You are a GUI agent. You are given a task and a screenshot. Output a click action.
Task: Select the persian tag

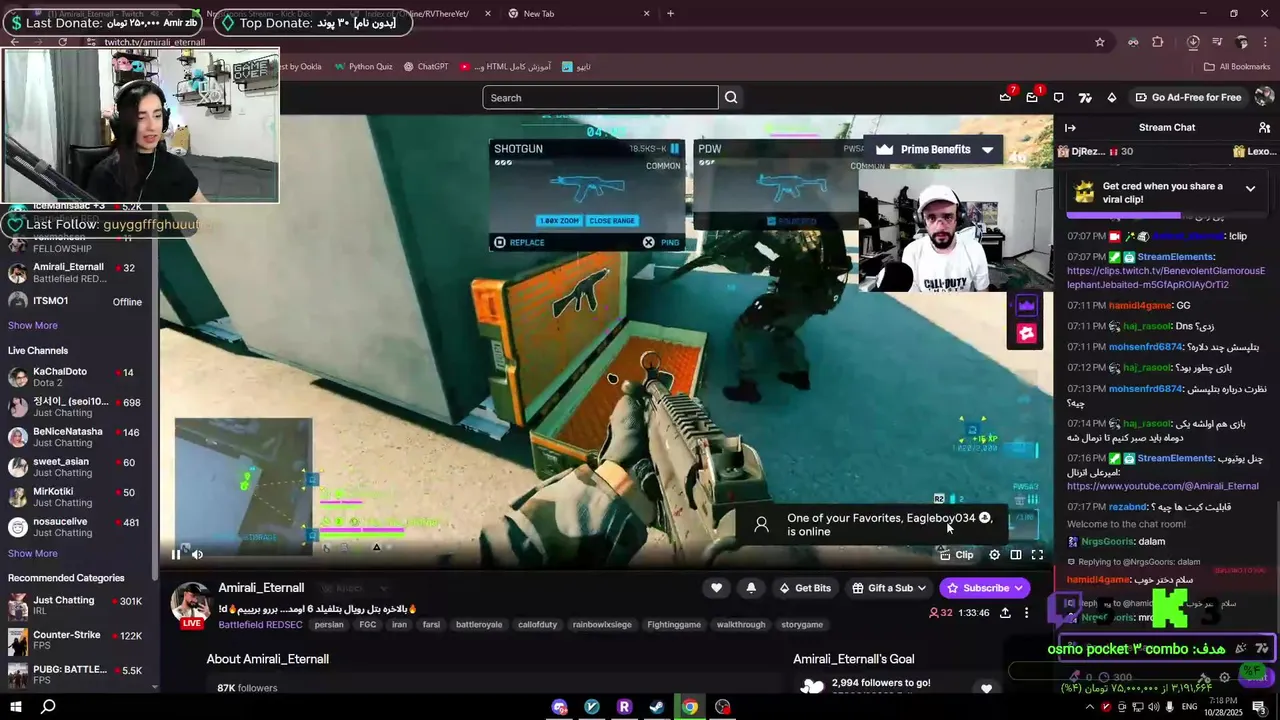point(329,625)
